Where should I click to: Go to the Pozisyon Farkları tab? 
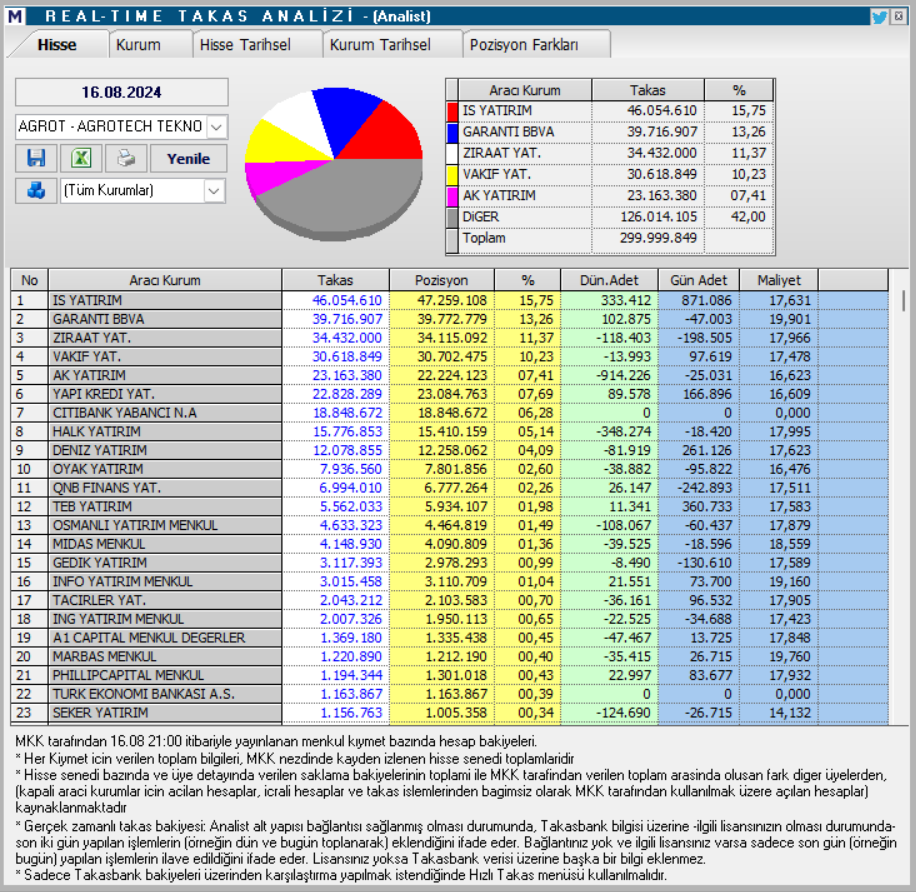524,45
